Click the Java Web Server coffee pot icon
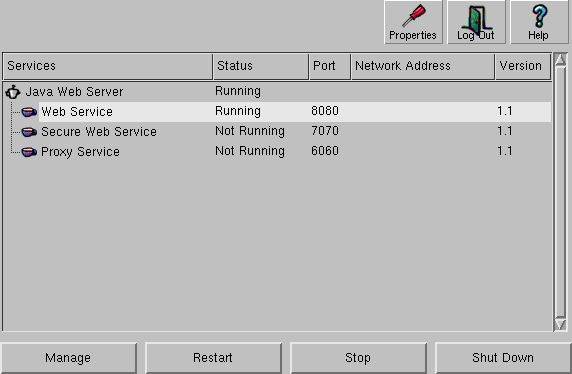 coord(13,92)
